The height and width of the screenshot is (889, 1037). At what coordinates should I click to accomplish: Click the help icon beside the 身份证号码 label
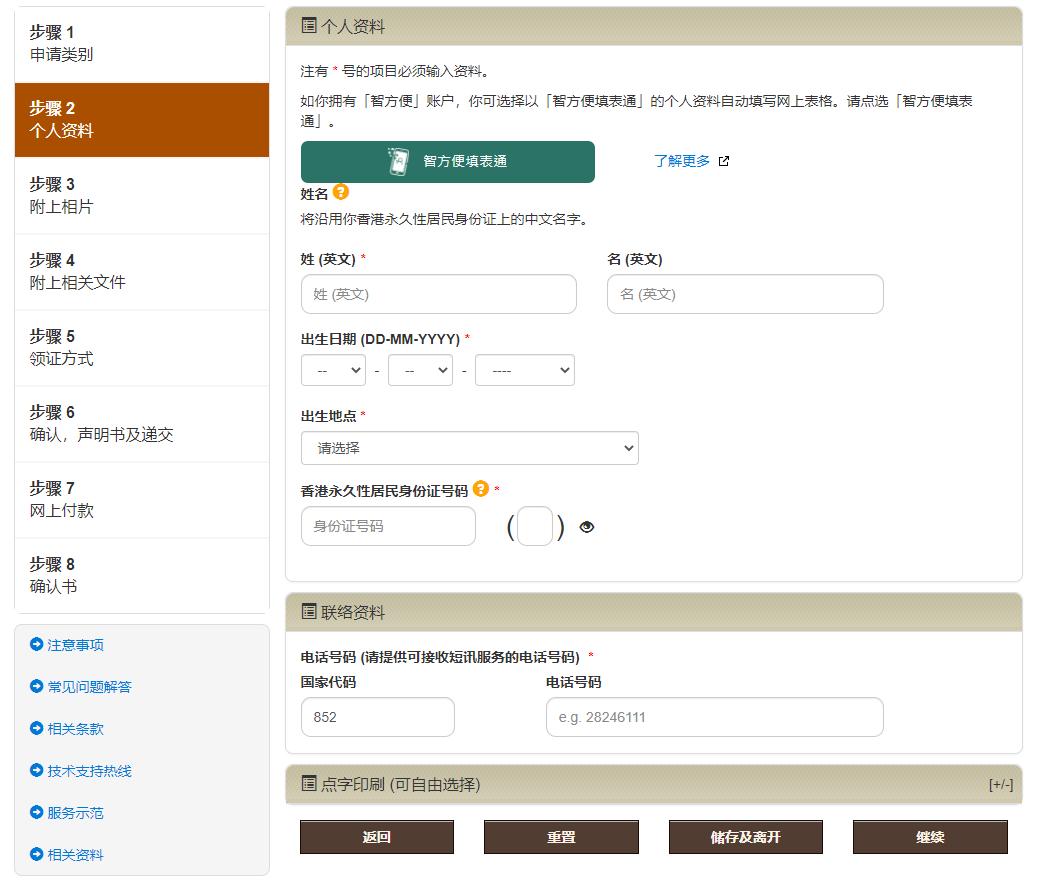[x=481, y=490]
